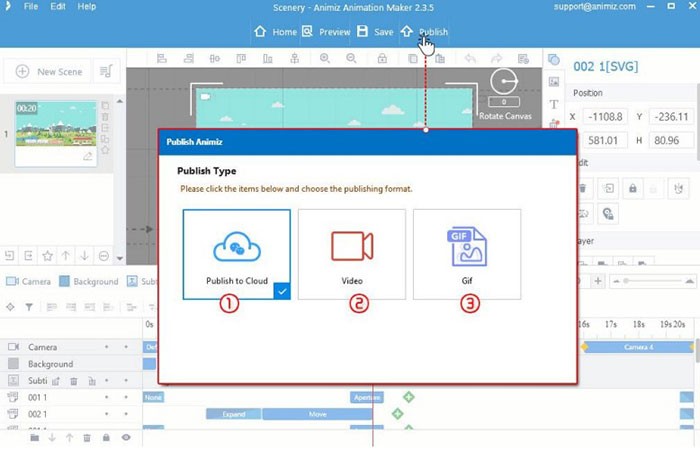This screenshot has width=700, height=452.
Task: Go to Home in top toolbar
Action: click(275, 32)
